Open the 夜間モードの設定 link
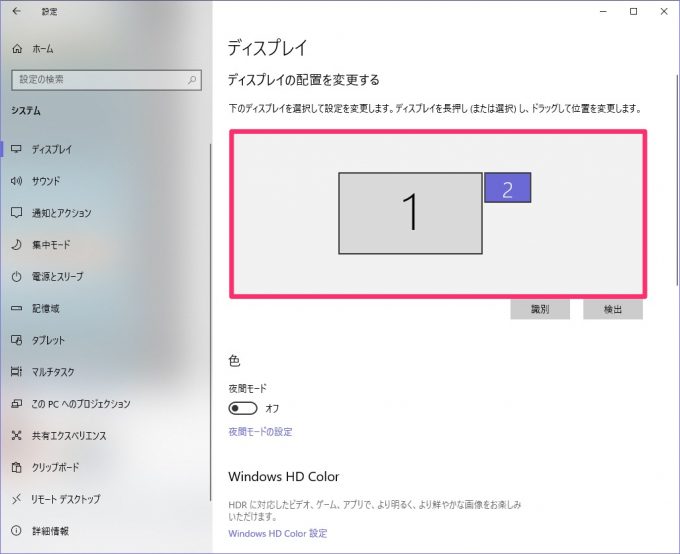680x554 pixels. 260,432
